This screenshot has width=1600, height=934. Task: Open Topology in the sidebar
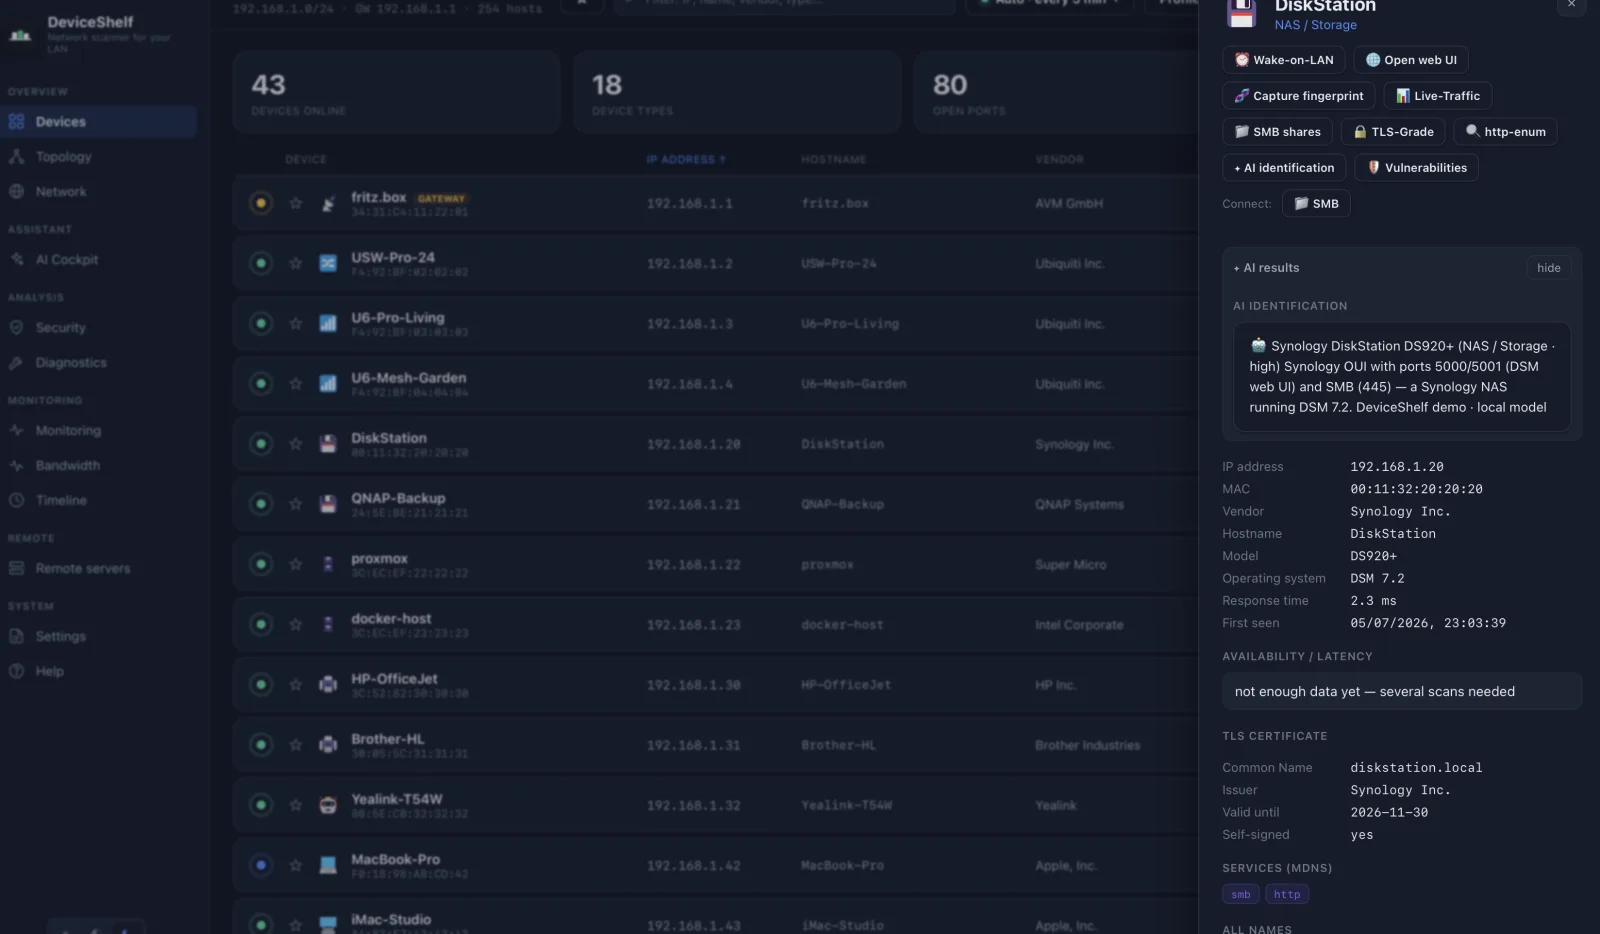(98, 157)
